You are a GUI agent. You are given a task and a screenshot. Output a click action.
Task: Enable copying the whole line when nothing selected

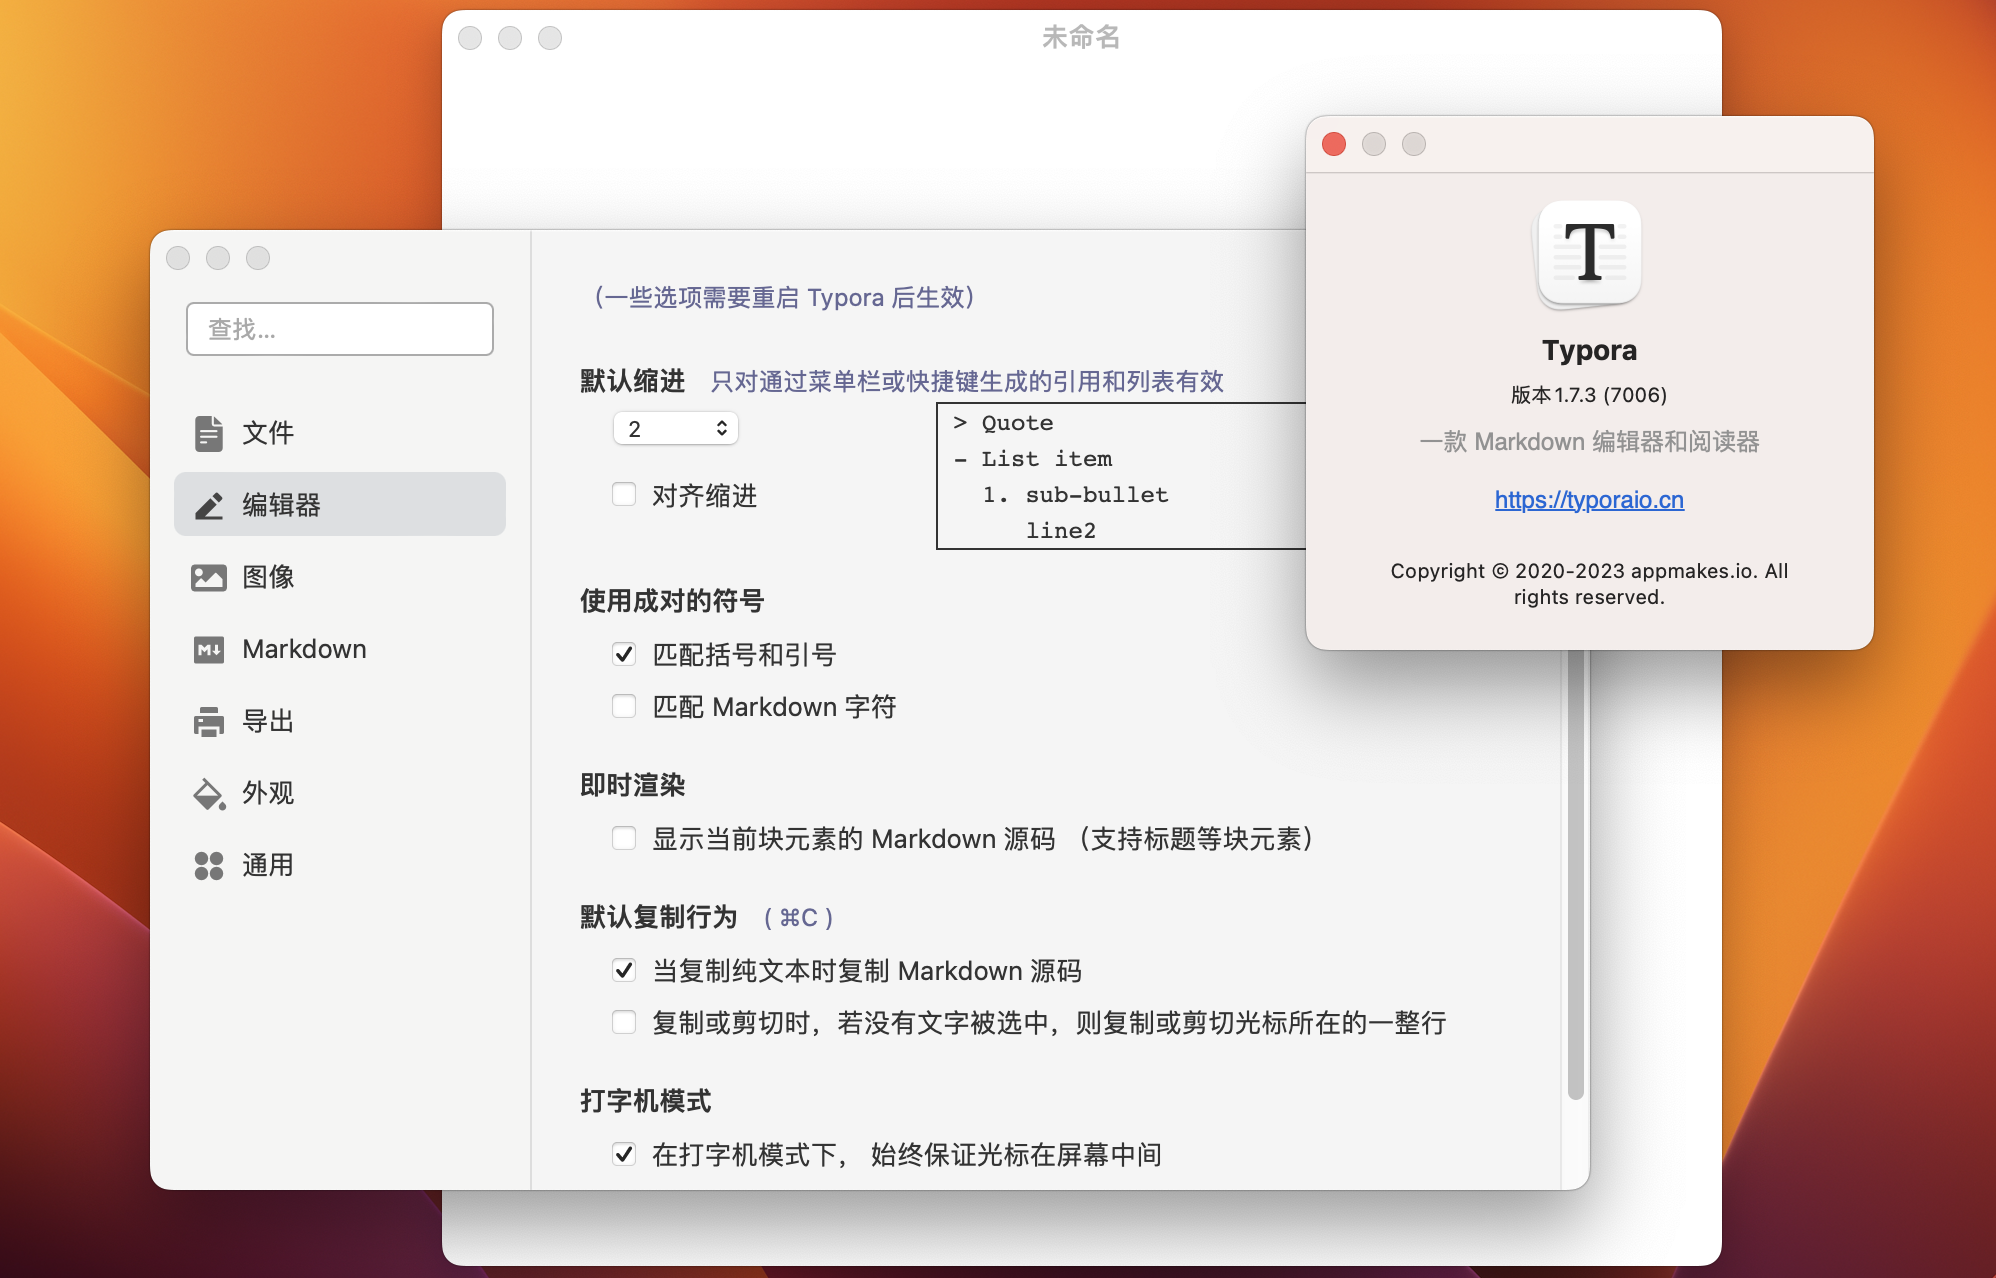pyautogui.click(x=624, y=1022)
